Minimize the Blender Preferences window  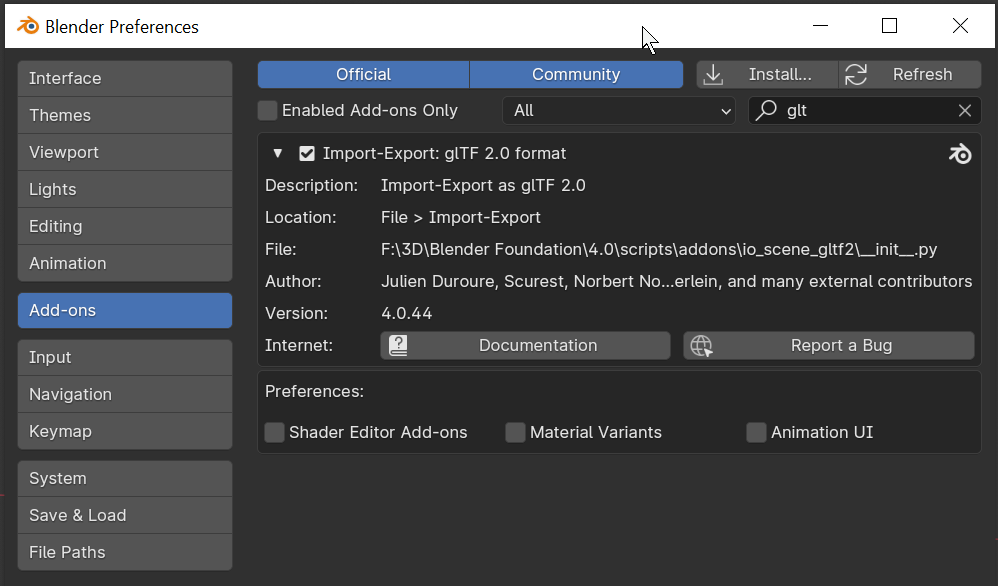[820, 25]
